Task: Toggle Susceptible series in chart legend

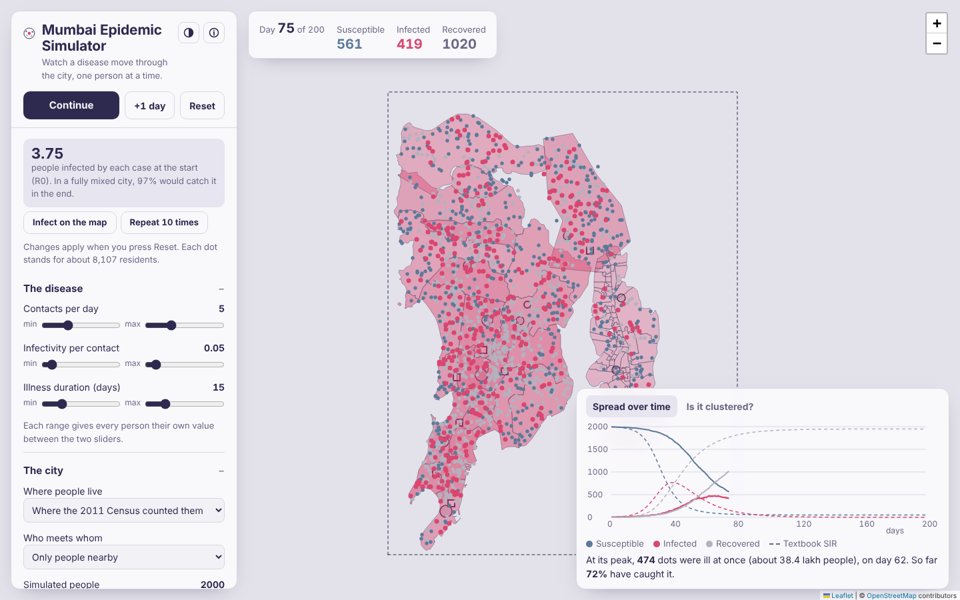Action: click(615, 544)
